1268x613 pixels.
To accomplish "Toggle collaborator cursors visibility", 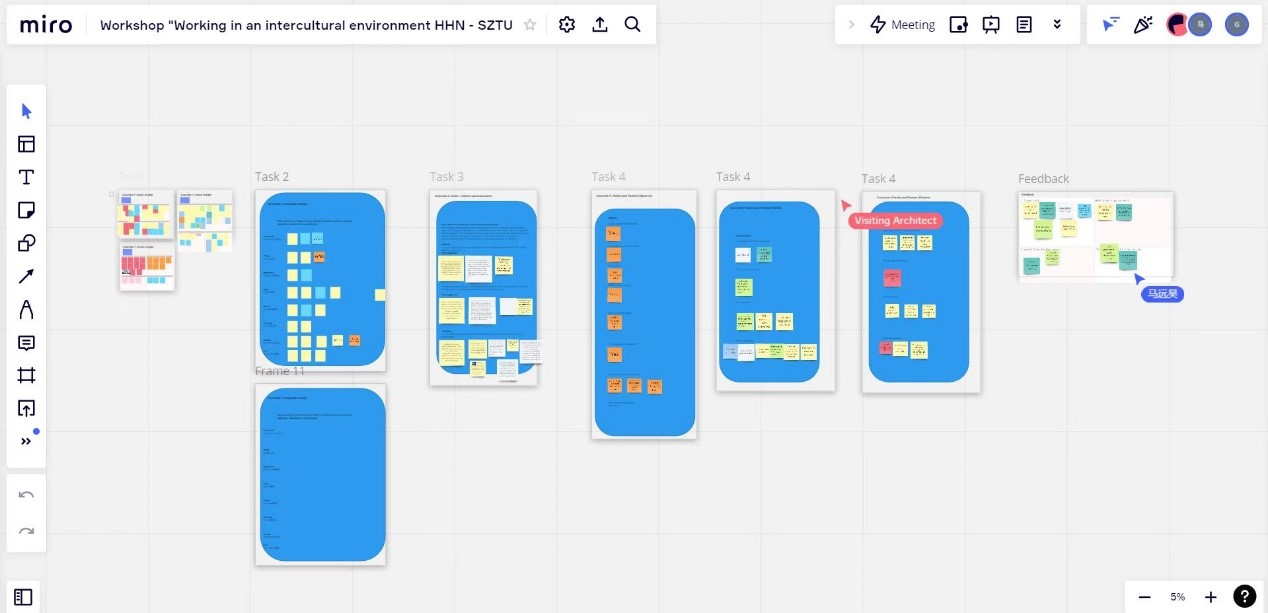I will pos(1110,25).
